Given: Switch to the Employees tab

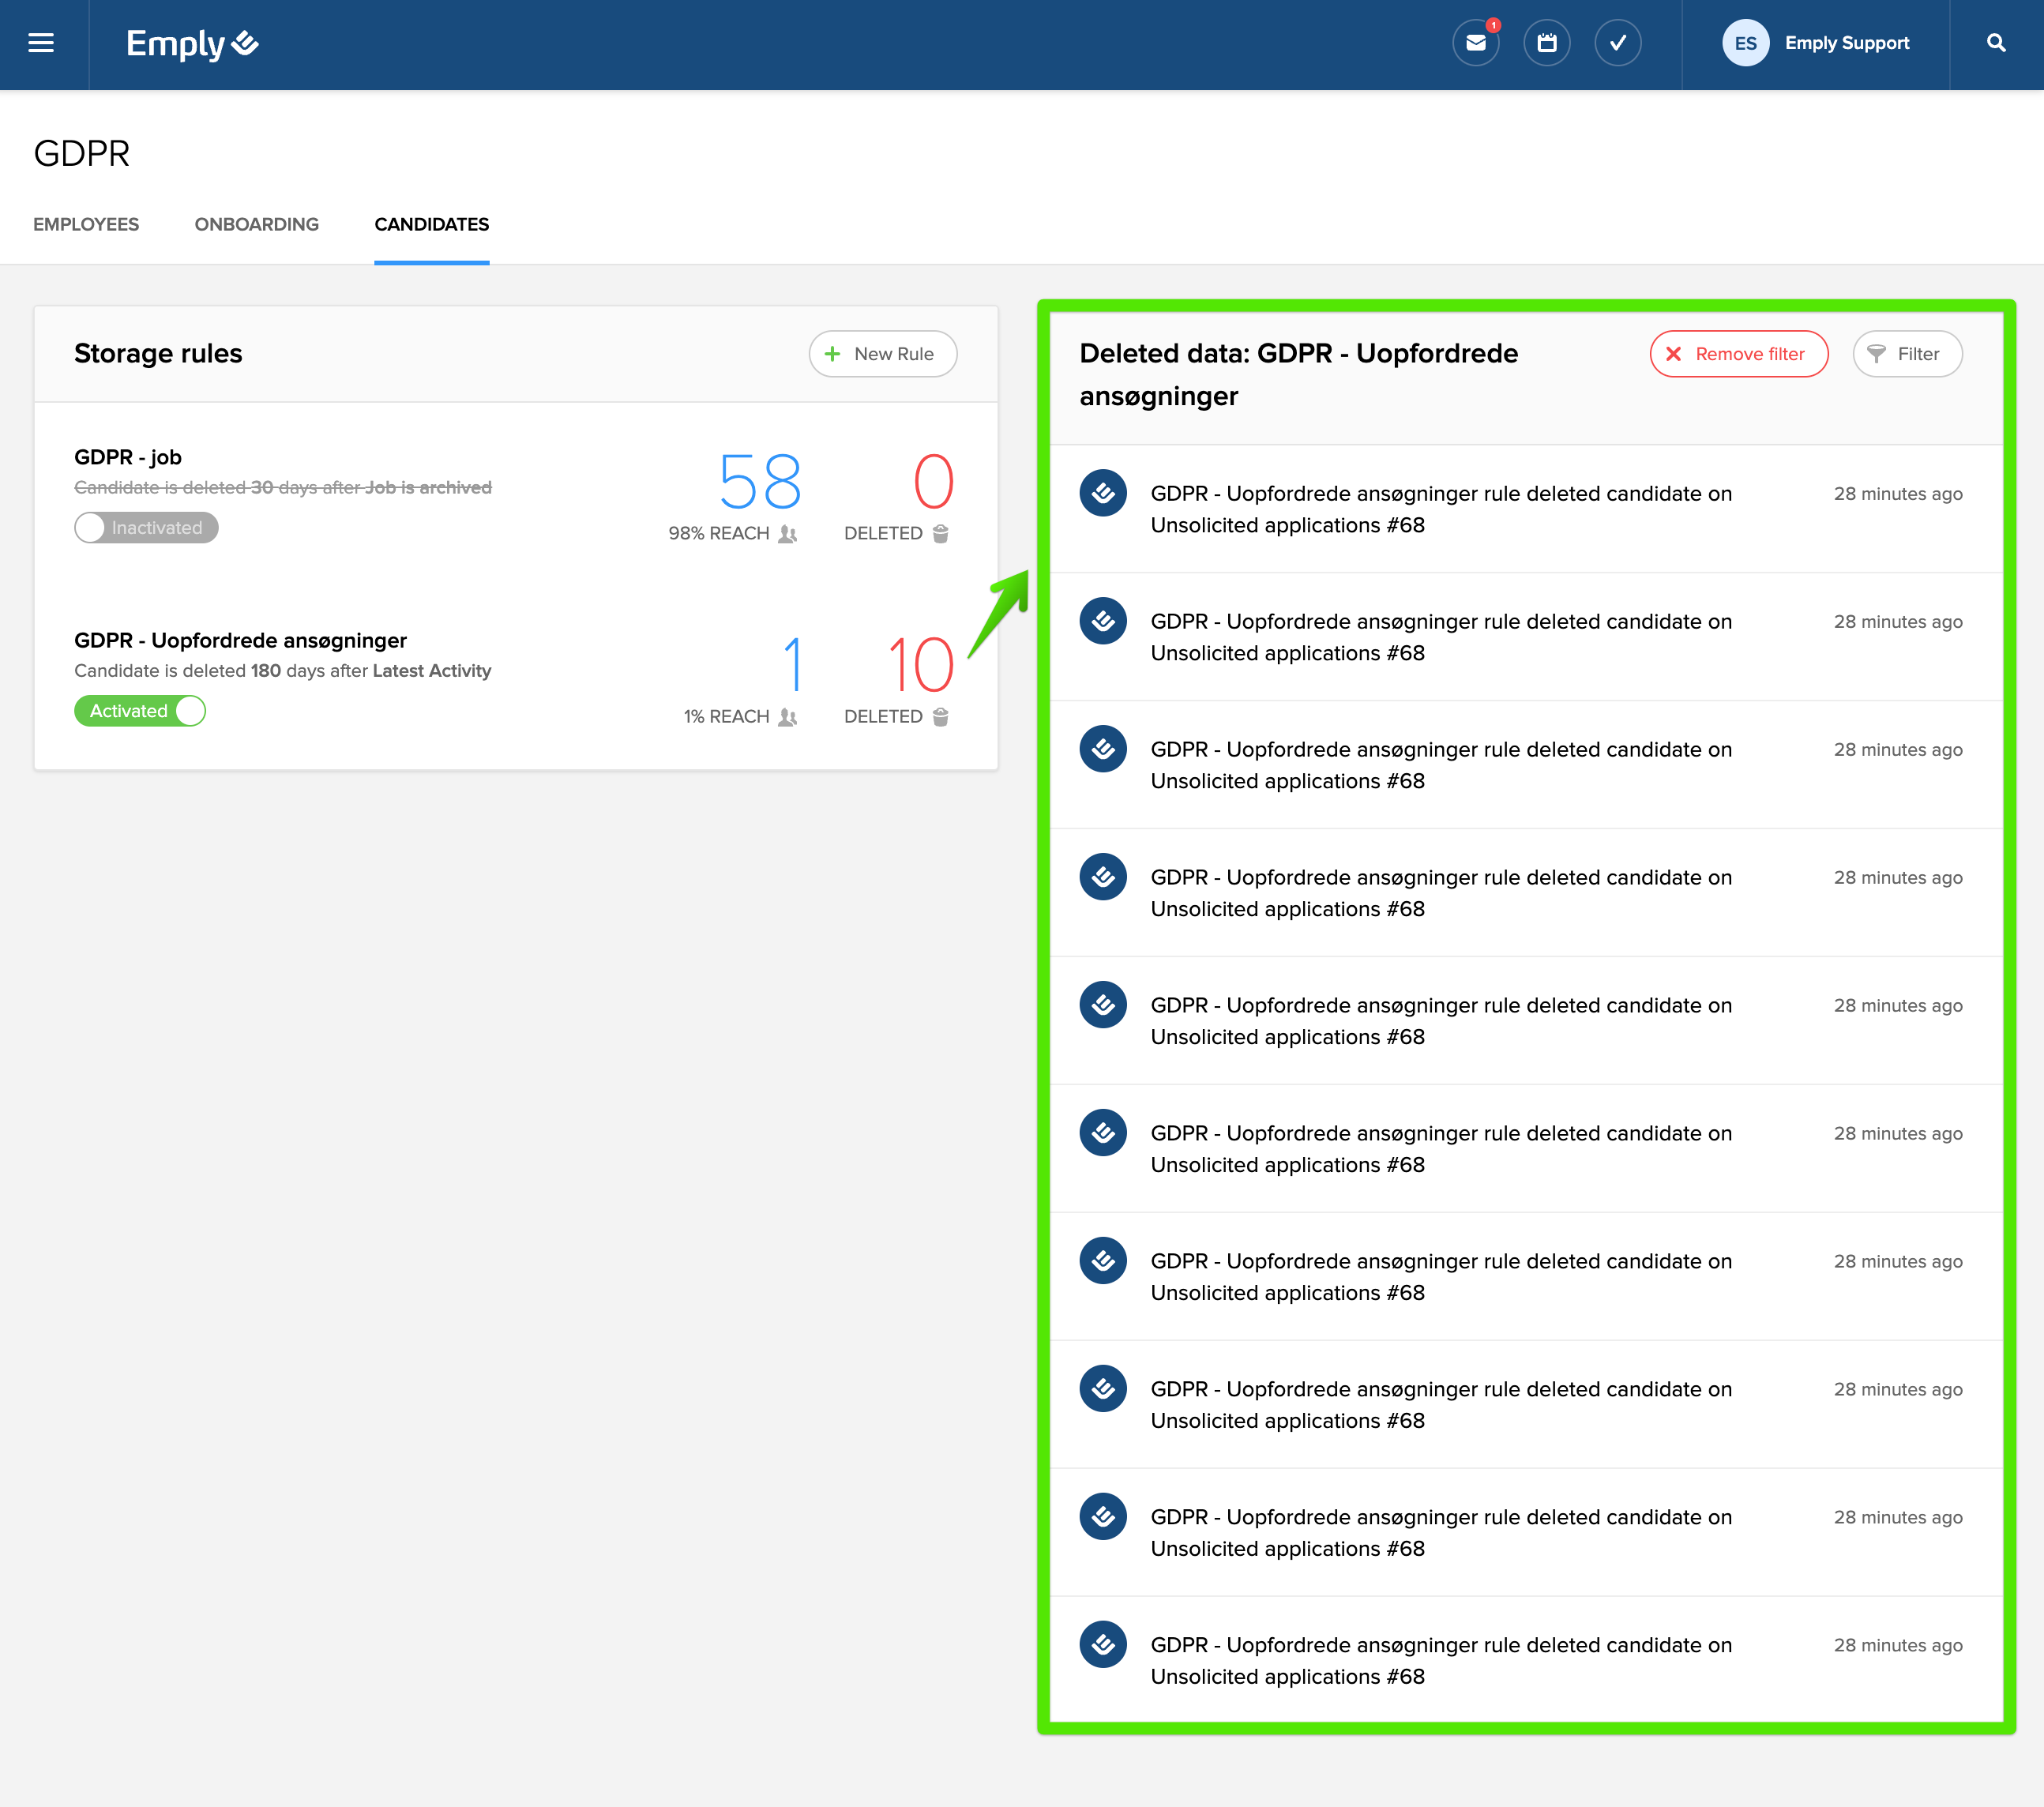Looking at the screenshot, I should [x=86, y=224].
